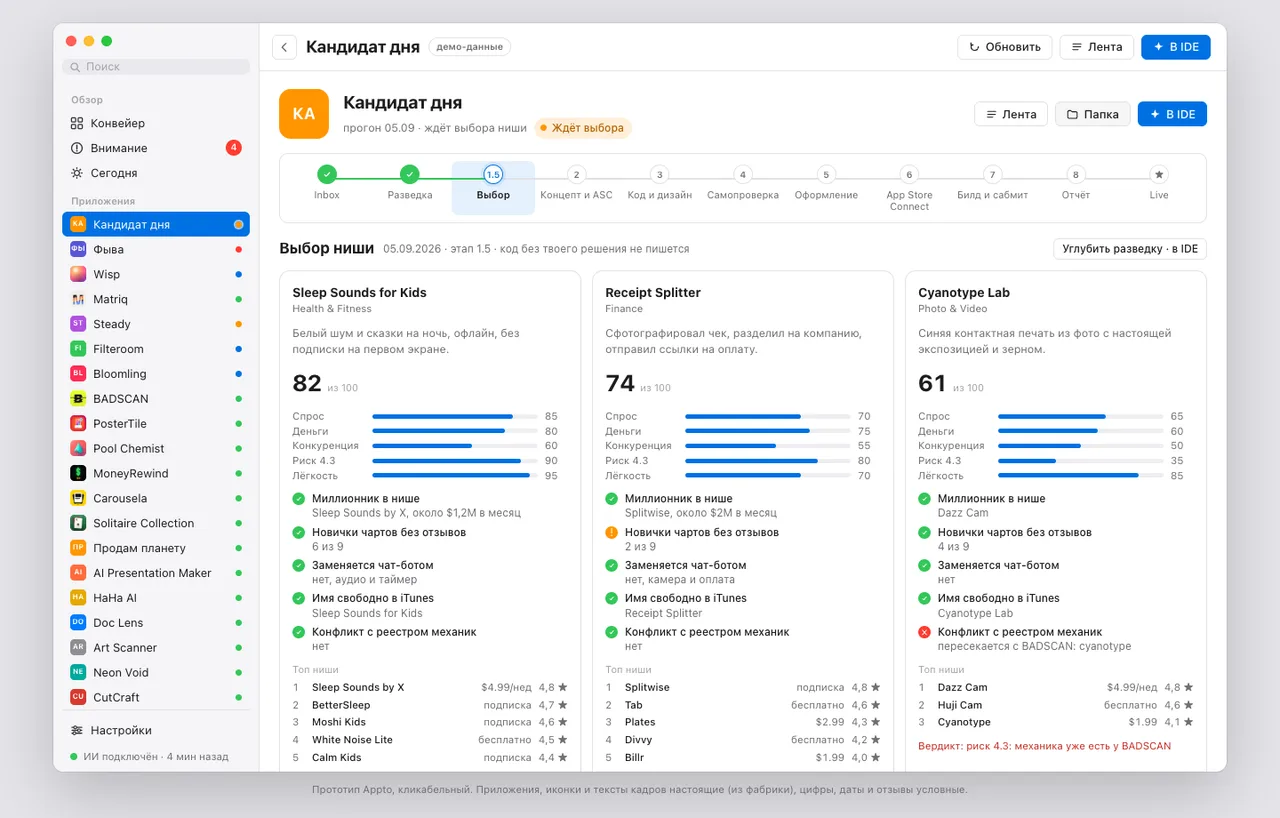Select the Cyanotype Lab card title

click(x=964, y=293)
